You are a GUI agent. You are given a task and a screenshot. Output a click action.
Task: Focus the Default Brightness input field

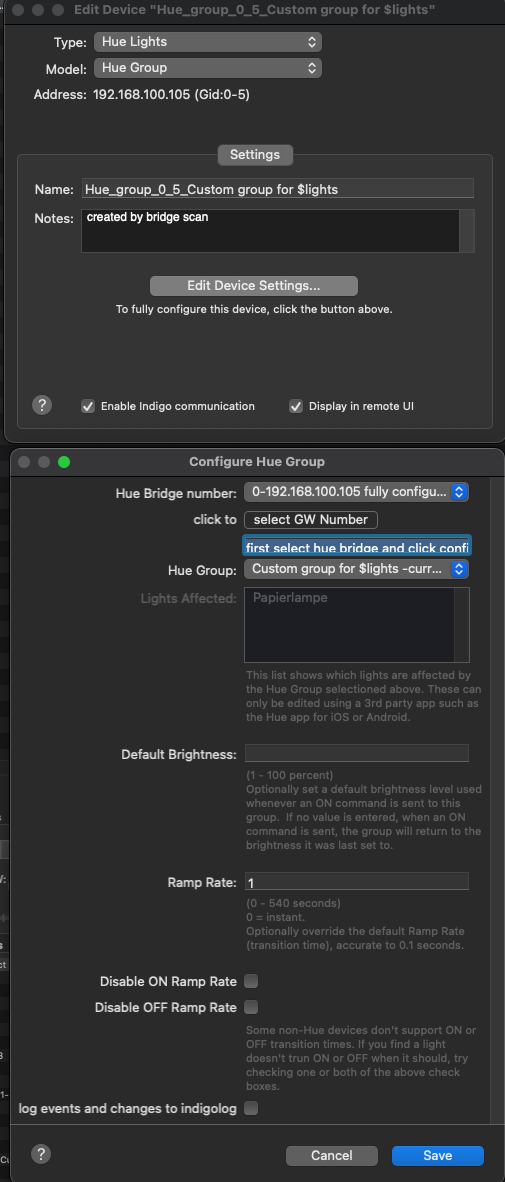[x=357, y=753]
